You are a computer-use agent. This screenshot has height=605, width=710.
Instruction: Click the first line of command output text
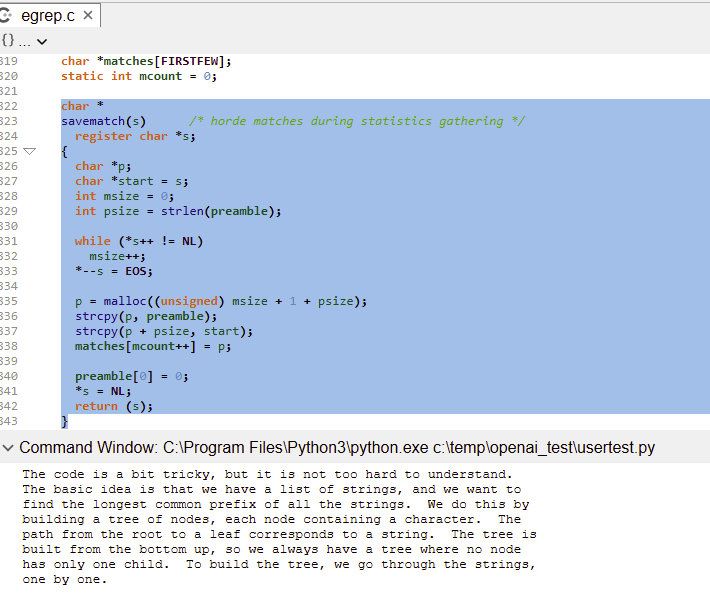[x=267, y=474]
